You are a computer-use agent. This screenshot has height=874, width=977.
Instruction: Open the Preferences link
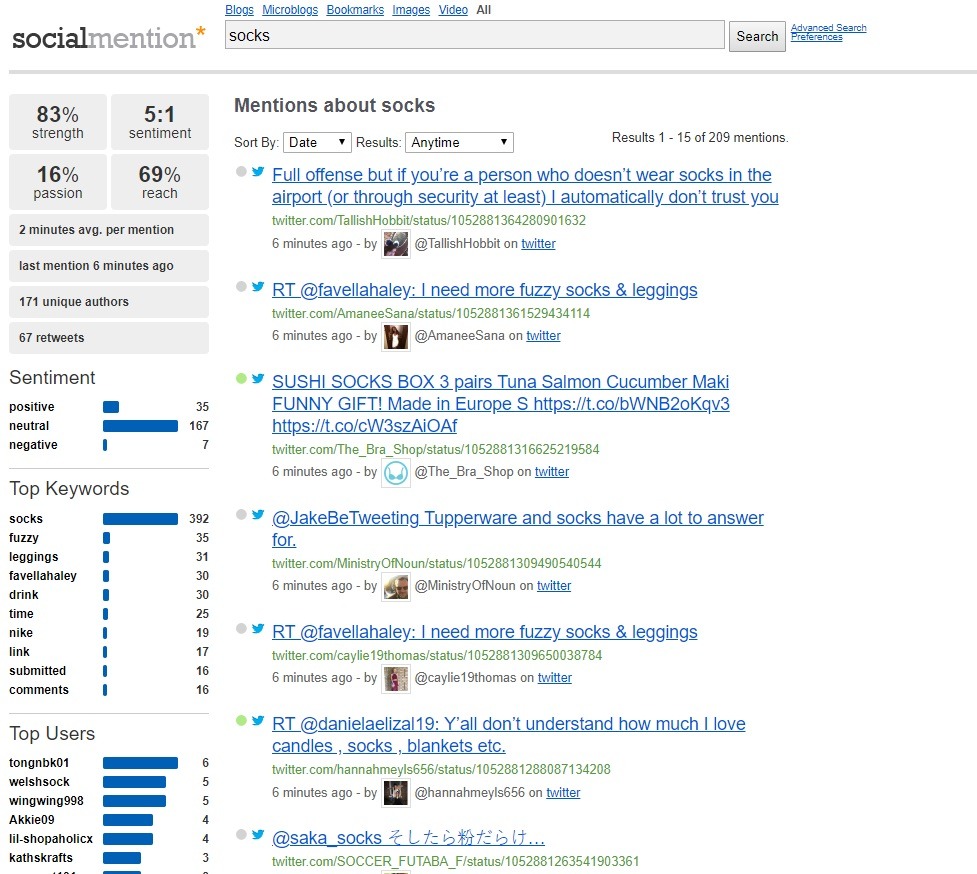[x=816, y=37]
